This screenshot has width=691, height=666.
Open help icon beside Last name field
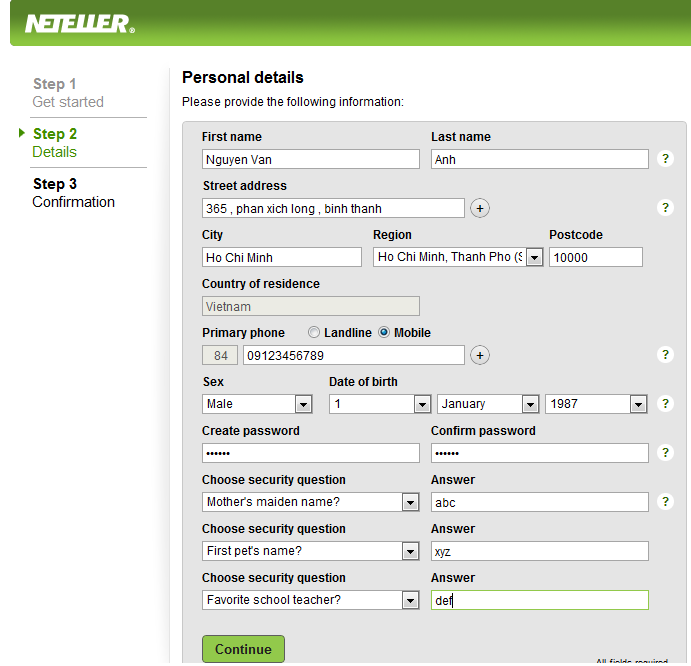(x=665, y=159)
